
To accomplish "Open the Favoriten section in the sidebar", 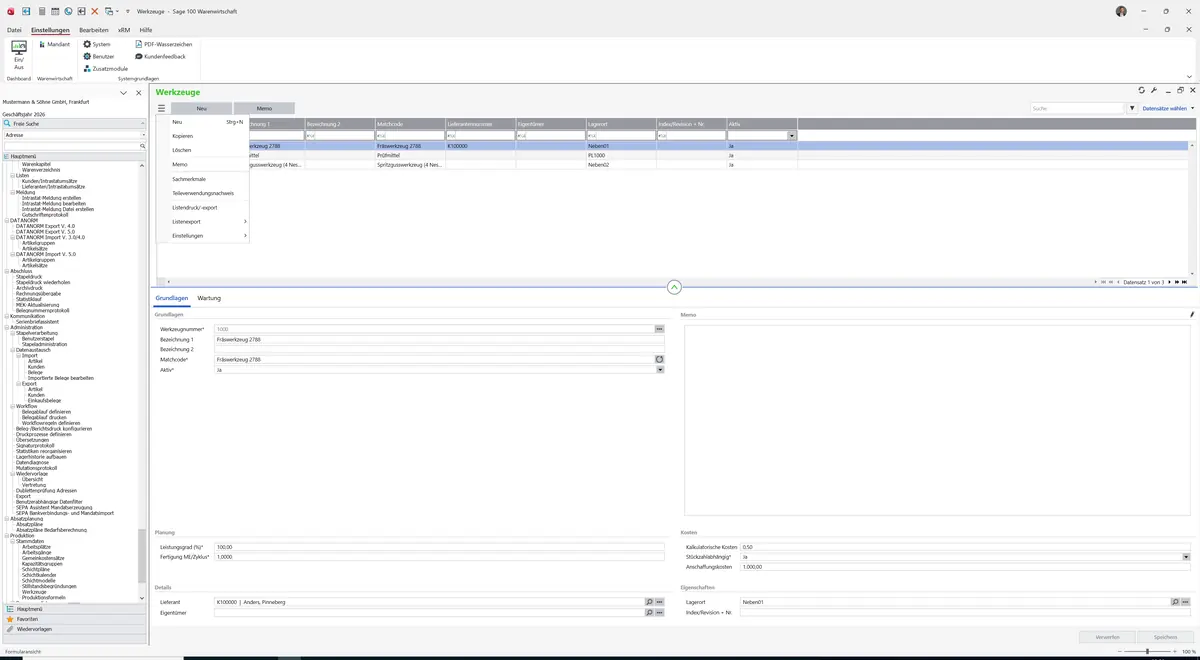I will coord(74,619).
